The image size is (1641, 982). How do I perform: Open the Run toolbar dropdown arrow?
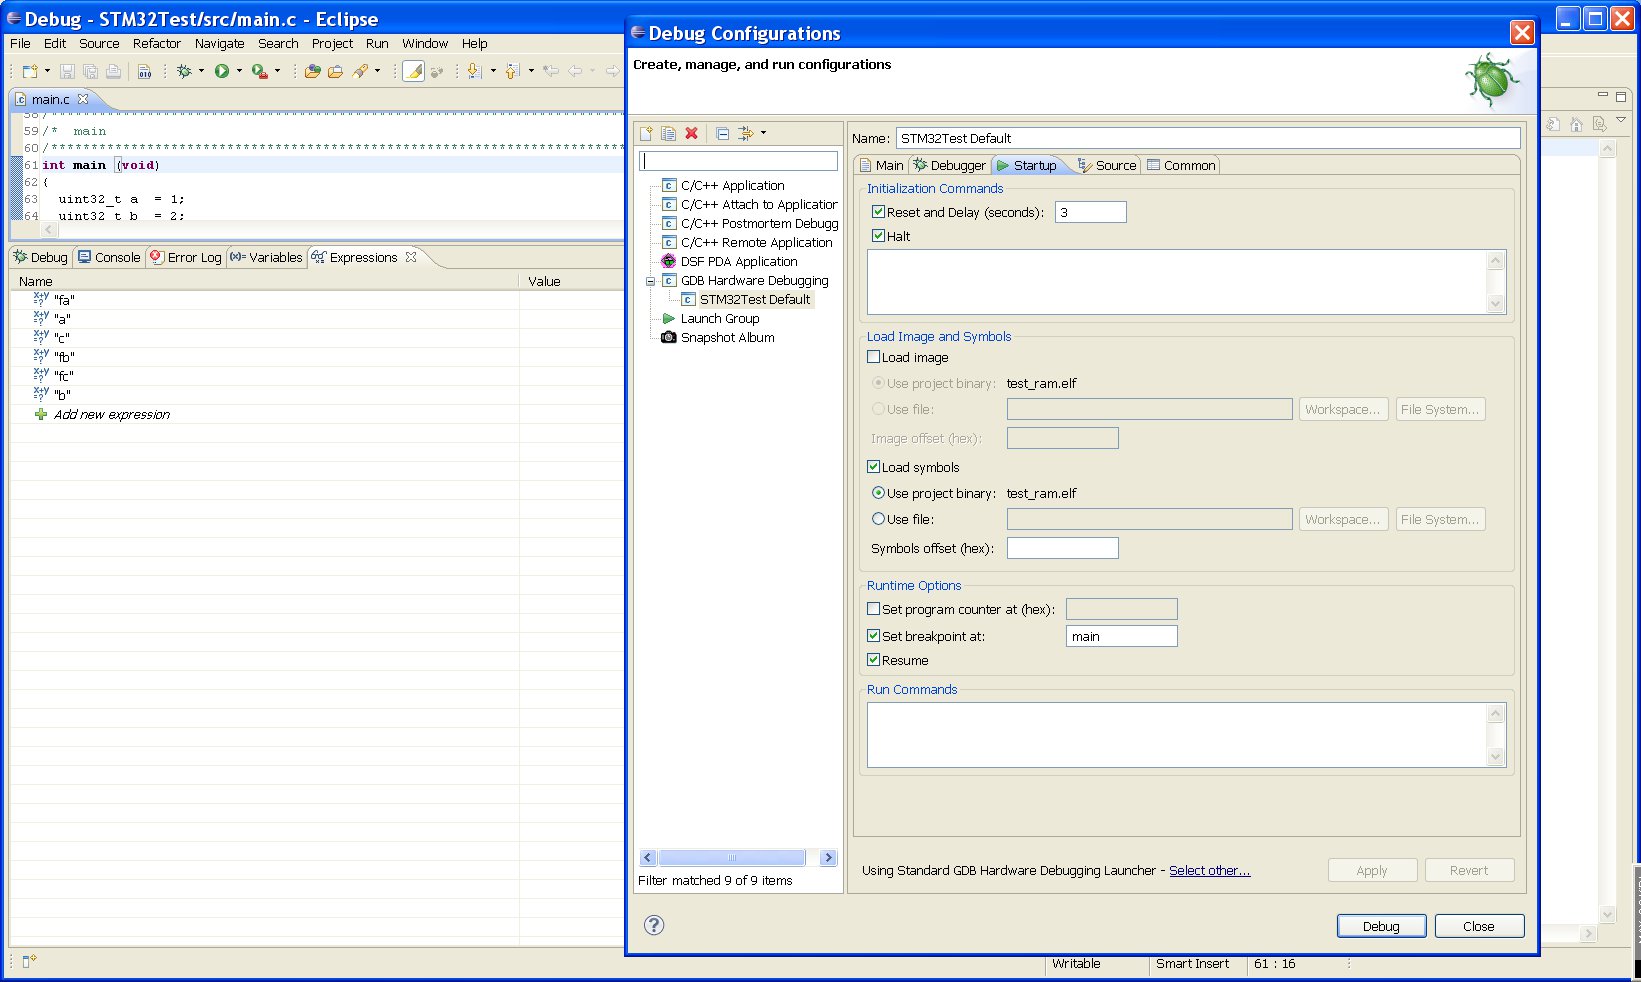pyautogui.click(x=239, y=71)
